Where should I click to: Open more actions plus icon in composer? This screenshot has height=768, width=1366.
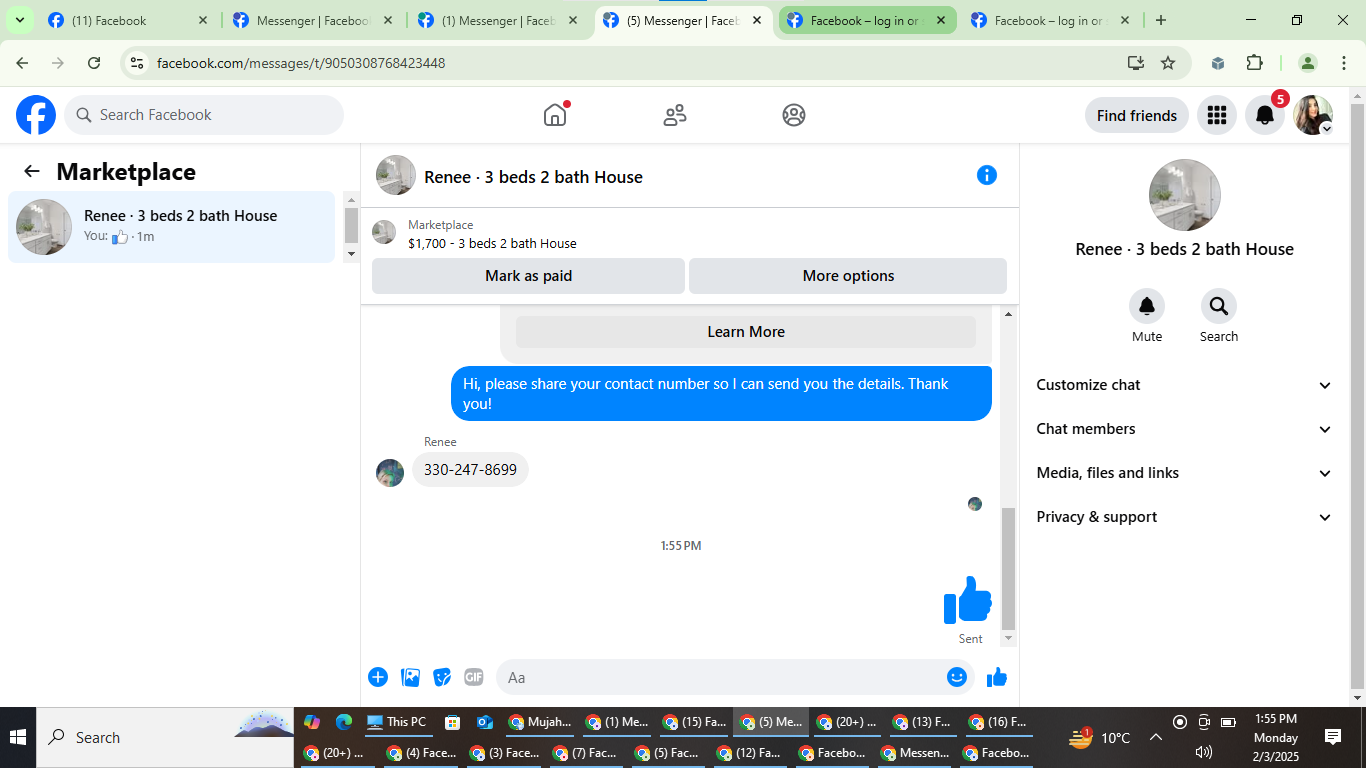[378, 677]
